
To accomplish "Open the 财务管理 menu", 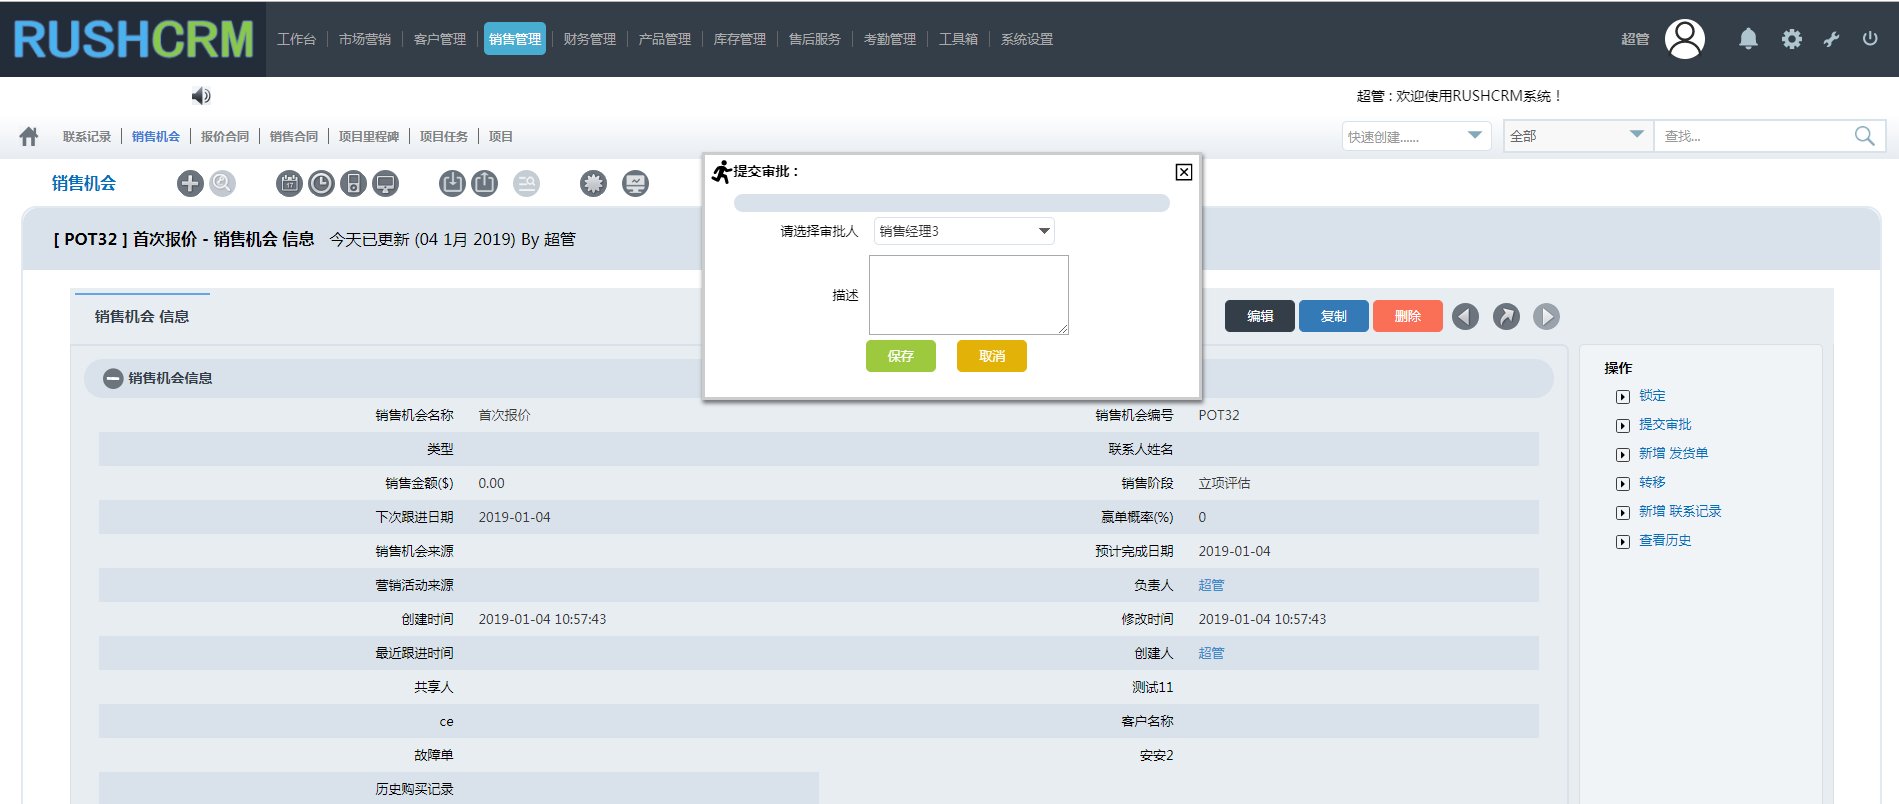I will [x=589, y=39].
